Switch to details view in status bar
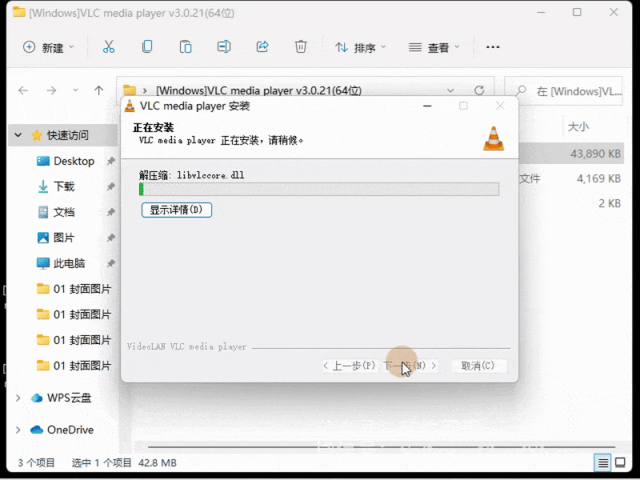This screenshot has width=640, height=480. pos(603,462)
